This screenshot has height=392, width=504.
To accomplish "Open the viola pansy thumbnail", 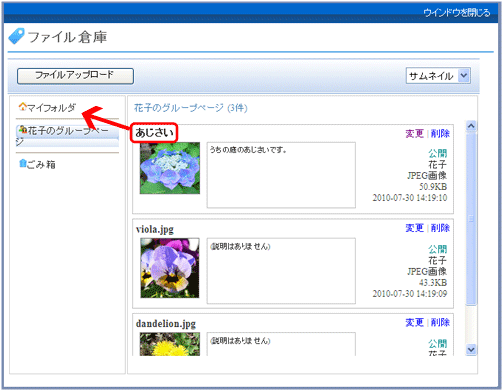I will click(170, 268).
